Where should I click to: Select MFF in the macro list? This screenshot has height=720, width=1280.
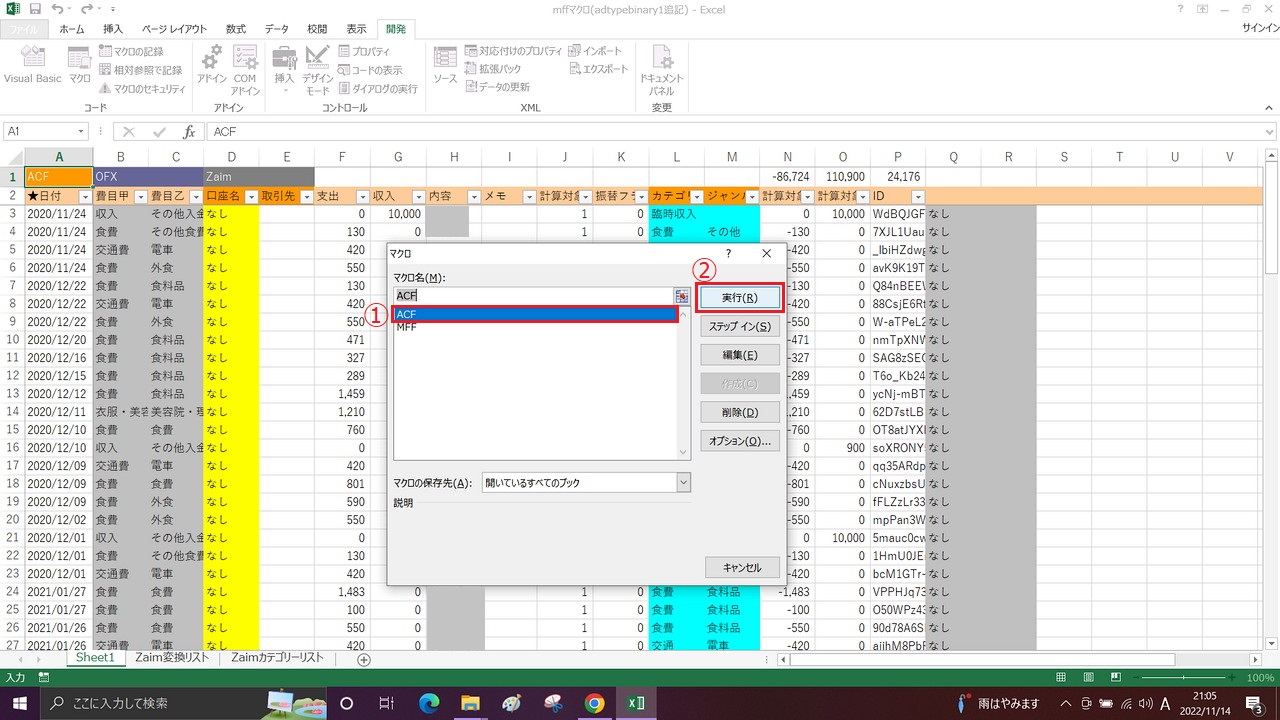coord(406,327)
